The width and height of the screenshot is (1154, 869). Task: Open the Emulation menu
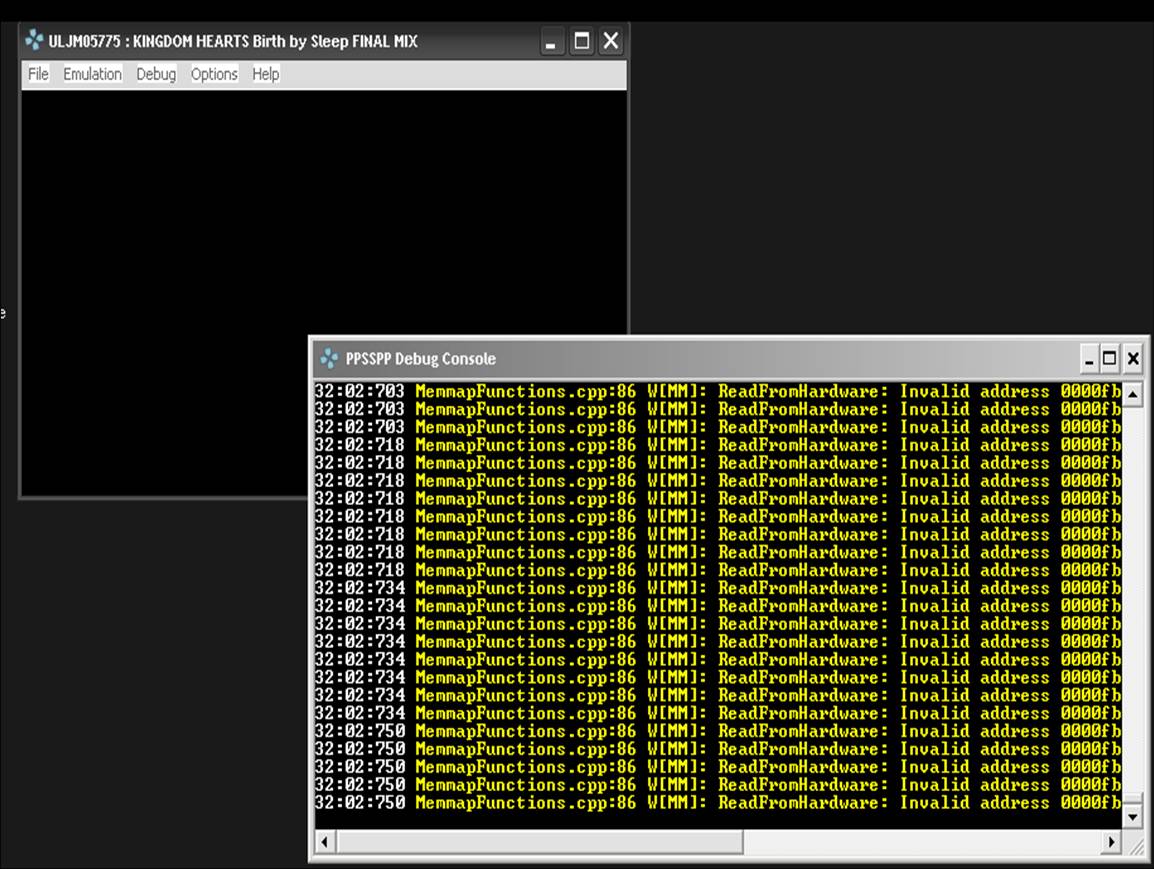coord(92,74)
